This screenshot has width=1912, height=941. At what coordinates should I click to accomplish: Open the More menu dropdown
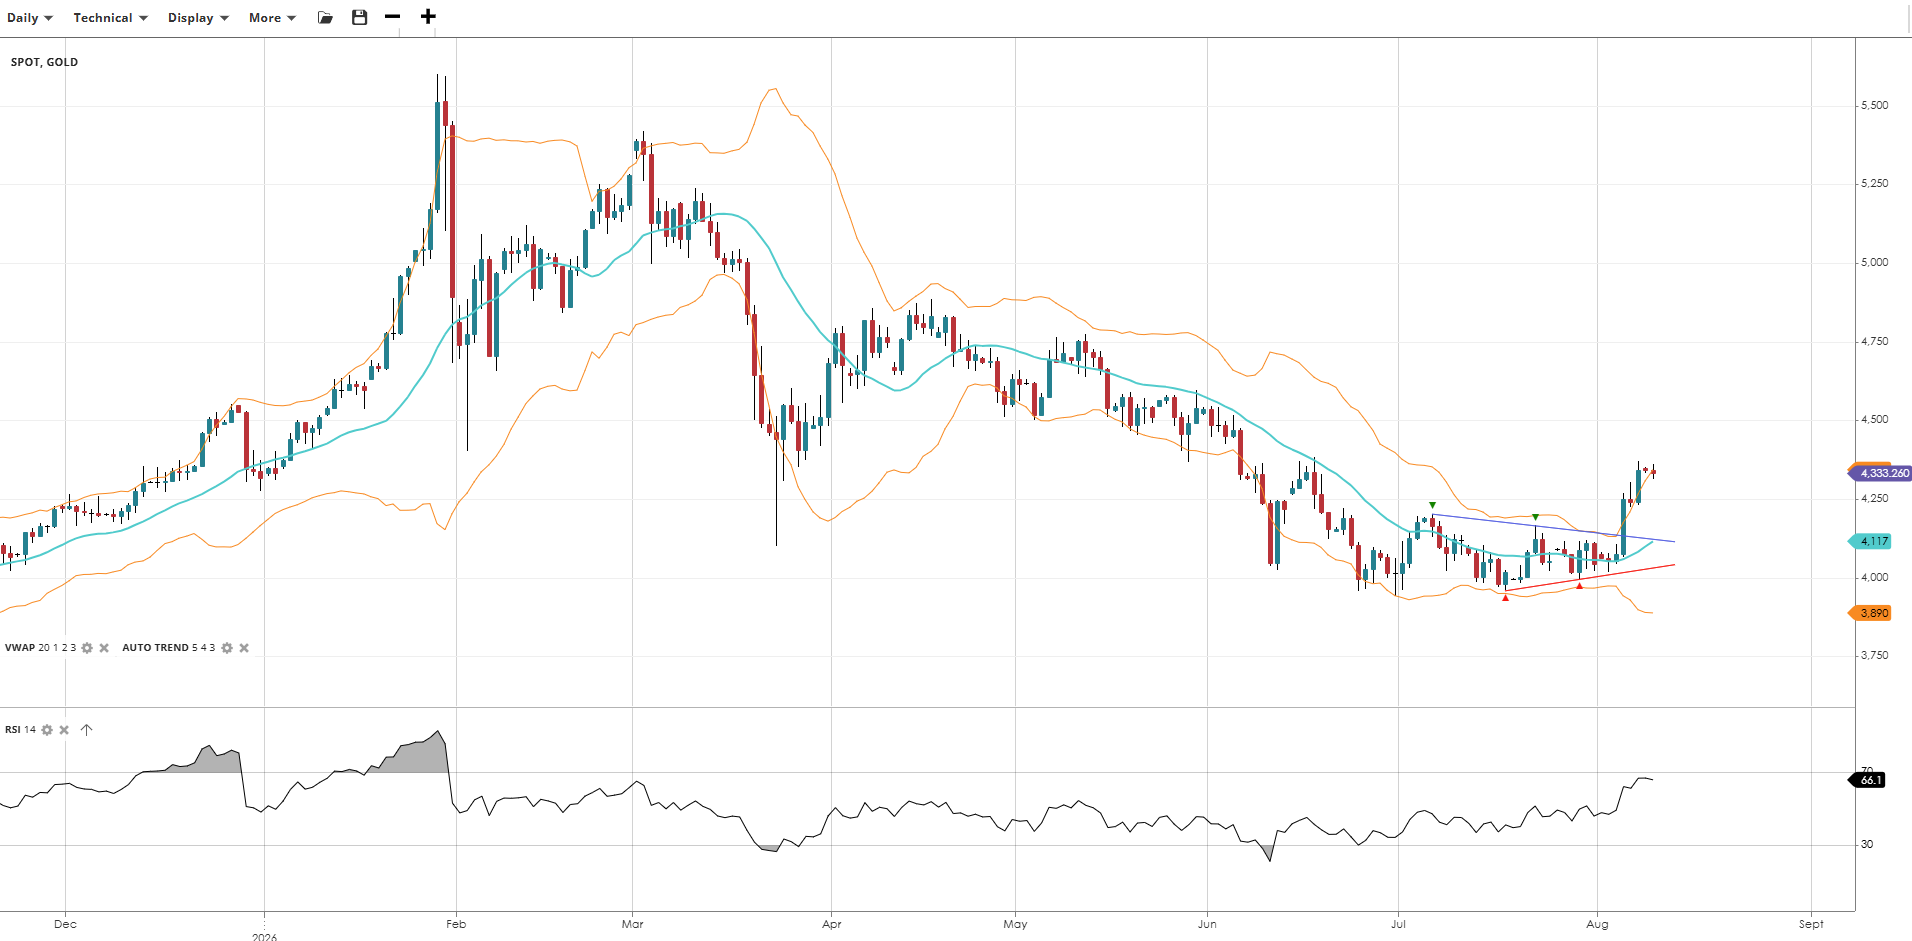272,18
